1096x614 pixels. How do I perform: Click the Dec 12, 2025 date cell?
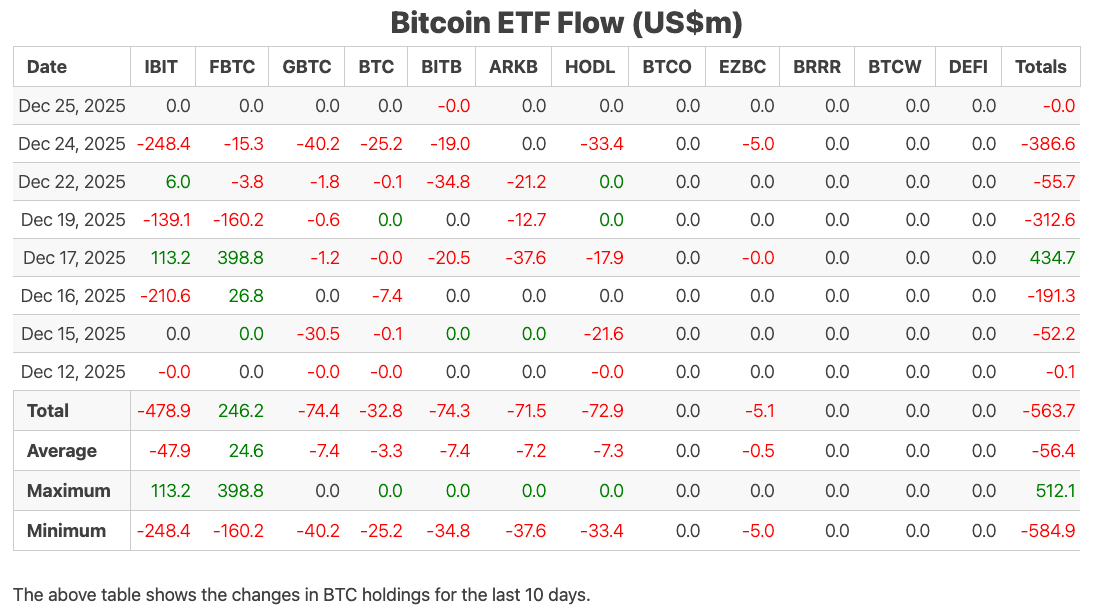click(x=72, y=372)
